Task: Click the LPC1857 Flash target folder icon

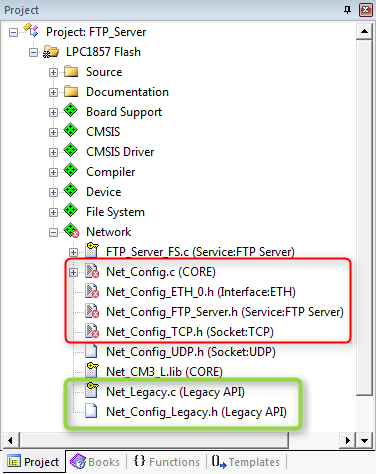Action: click(51, 52)
